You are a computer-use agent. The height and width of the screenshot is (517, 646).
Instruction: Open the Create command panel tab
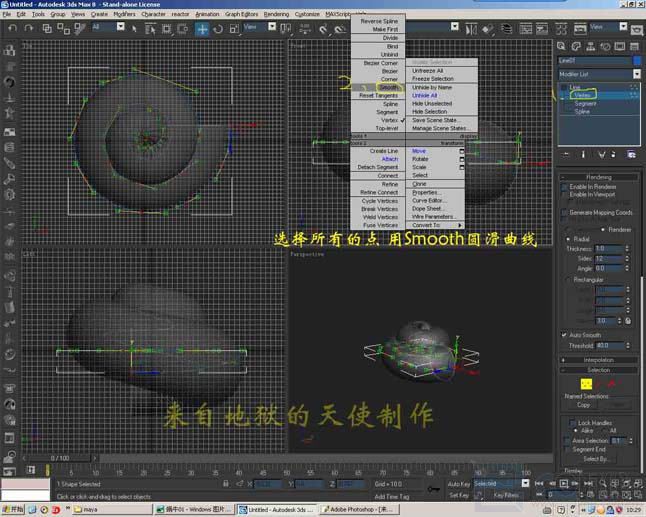tap(562, 46)
